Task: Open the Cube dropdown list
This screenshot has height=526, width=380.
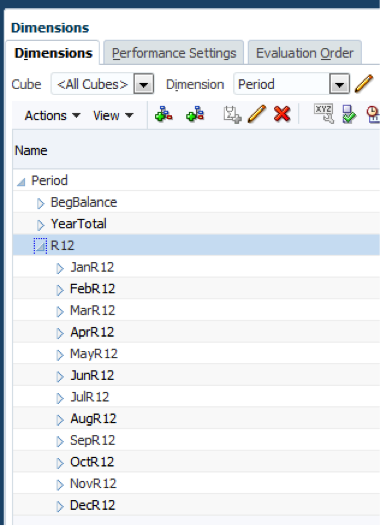Action: tap(144, 84)
